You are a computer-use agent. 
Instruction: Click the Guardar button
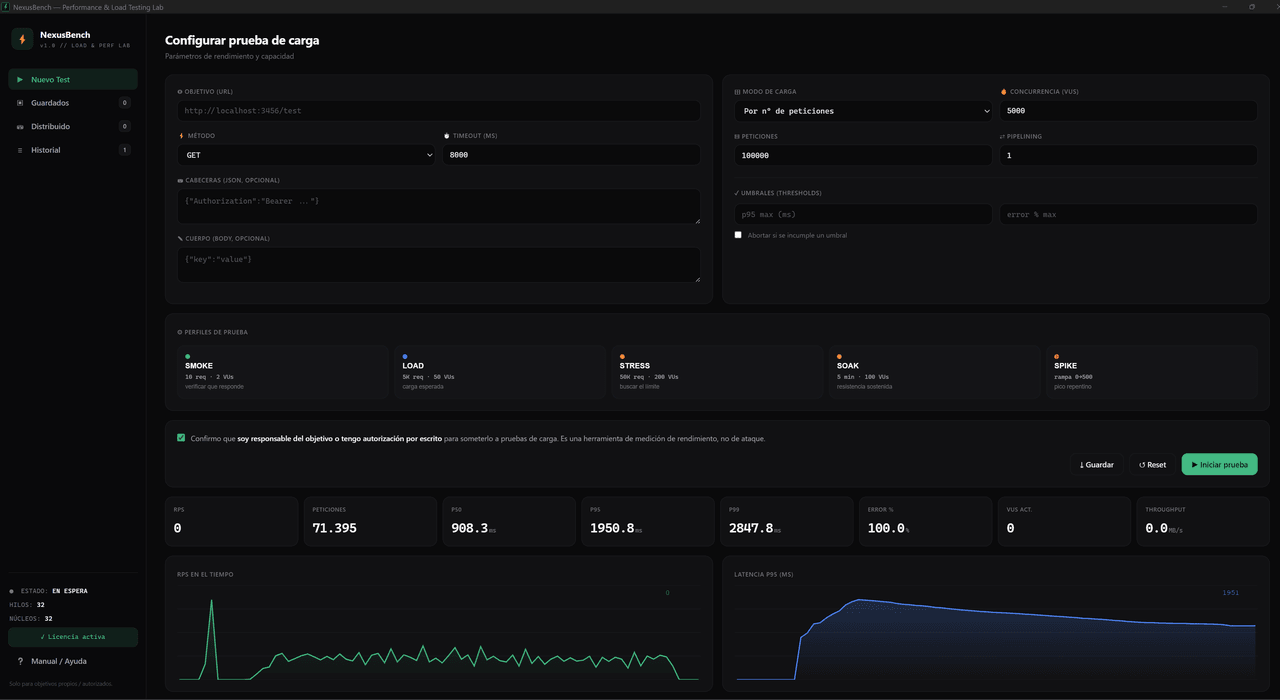[x=1097, y=464]
